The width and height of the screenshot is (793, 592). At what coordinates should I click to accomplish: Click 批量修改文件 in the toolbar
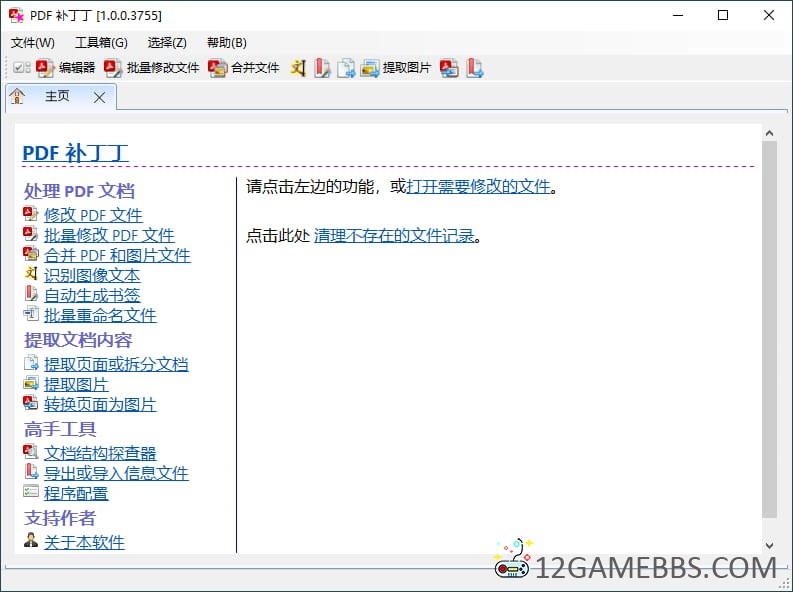(152, 68)
